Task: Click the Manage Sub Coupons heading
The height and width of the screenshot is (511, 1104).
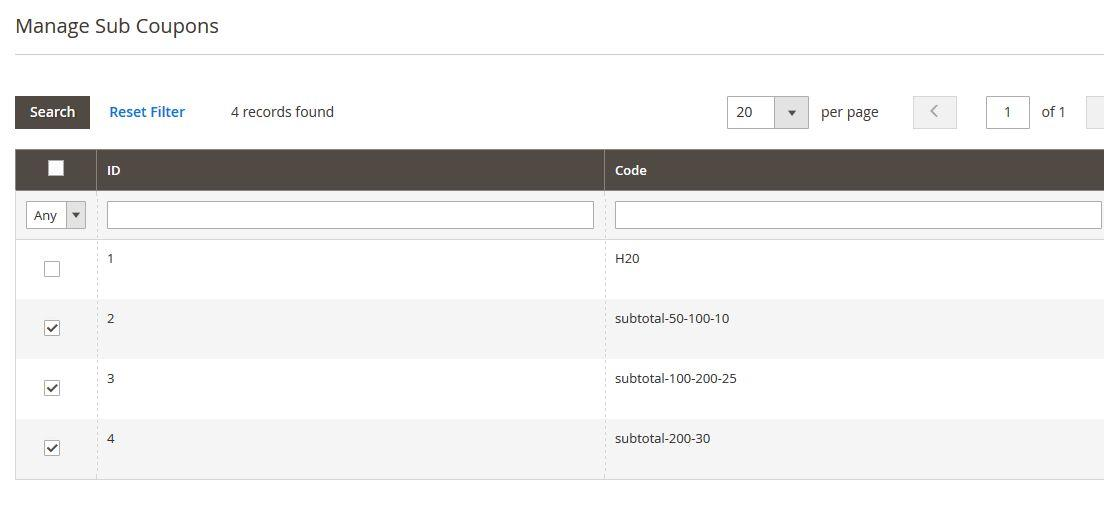Action: [x=117, y=26]
